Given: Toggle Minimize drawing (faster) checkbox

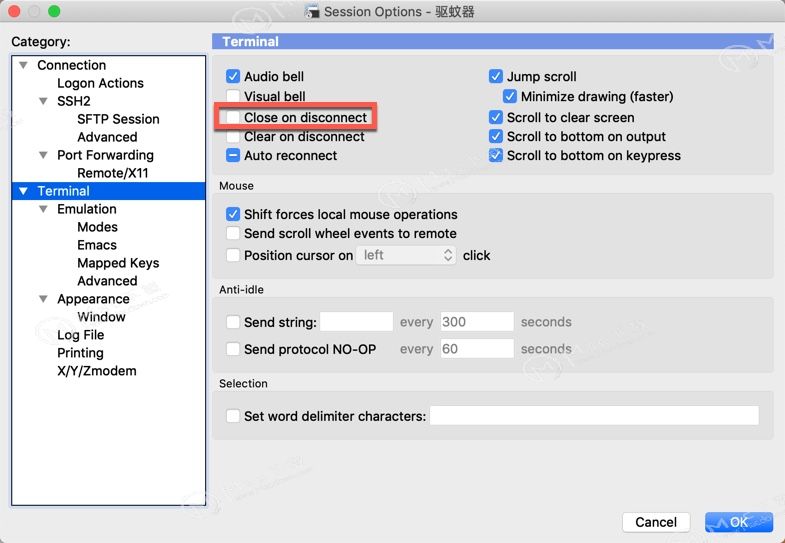Looking at the screenshot, I should 510,96.
